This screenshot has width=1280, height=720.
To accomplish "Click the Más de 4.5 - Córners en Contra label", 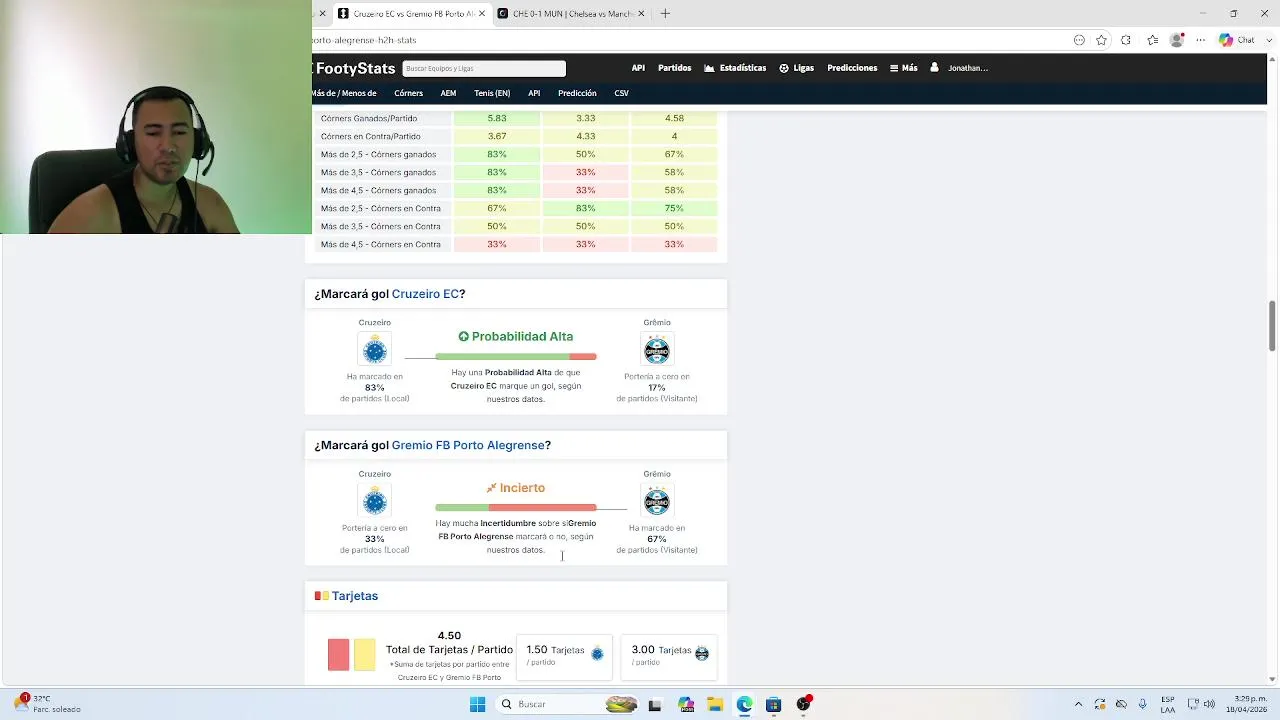I will [380, 244].
